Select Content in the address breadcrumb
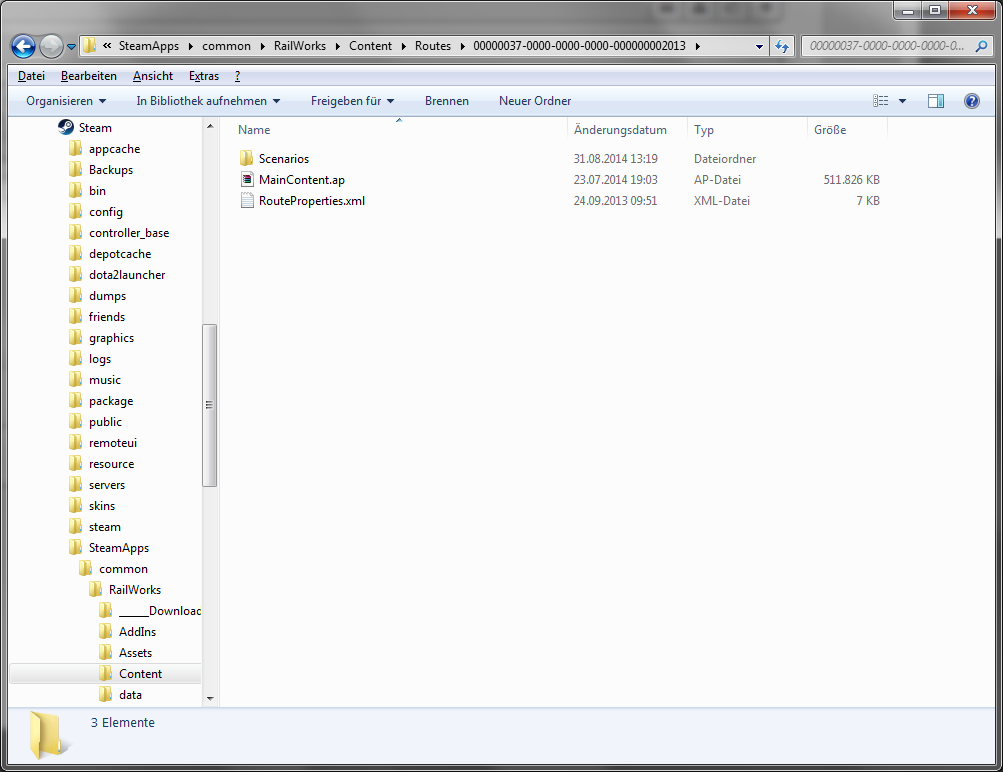Screen dimensions: 1003x772 pos(370,46)
